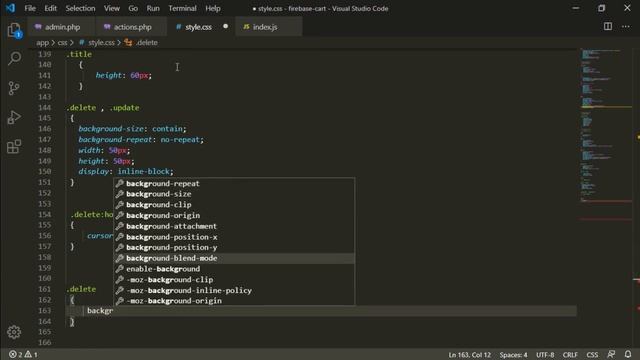Select background-origin suggestion

tap(234, 215)
